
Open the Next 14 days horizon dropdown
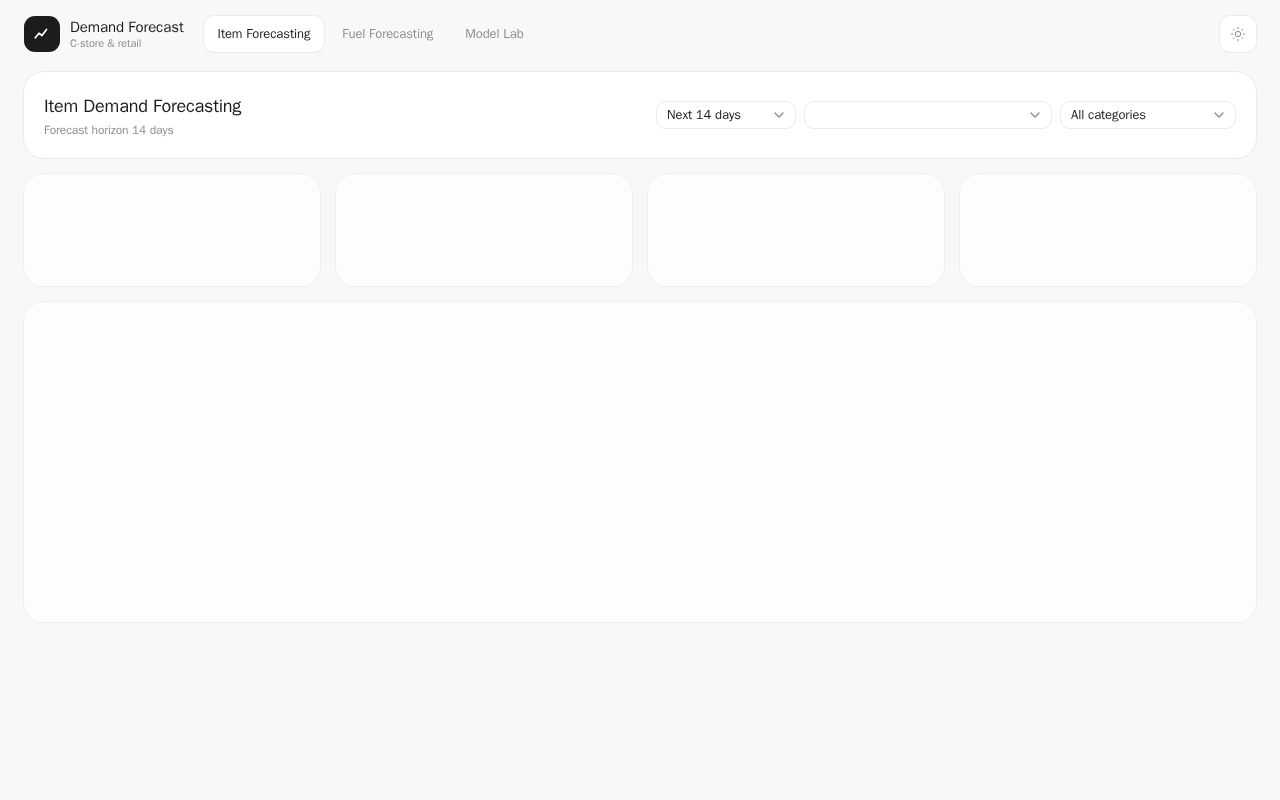click(726, 115)
